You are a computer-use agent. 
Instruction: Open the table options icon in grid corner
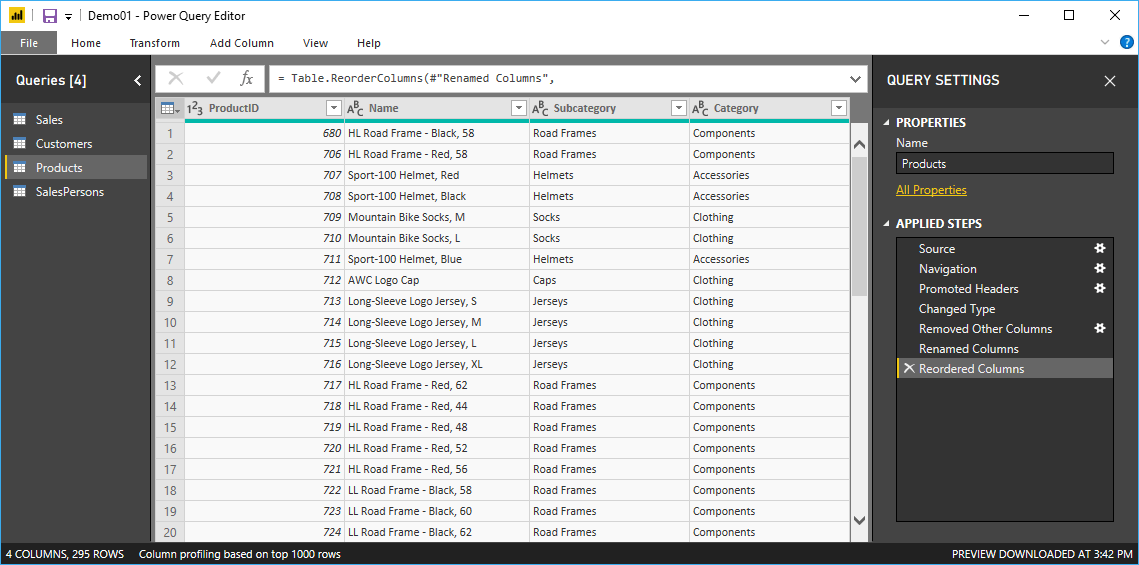point(170,108)
